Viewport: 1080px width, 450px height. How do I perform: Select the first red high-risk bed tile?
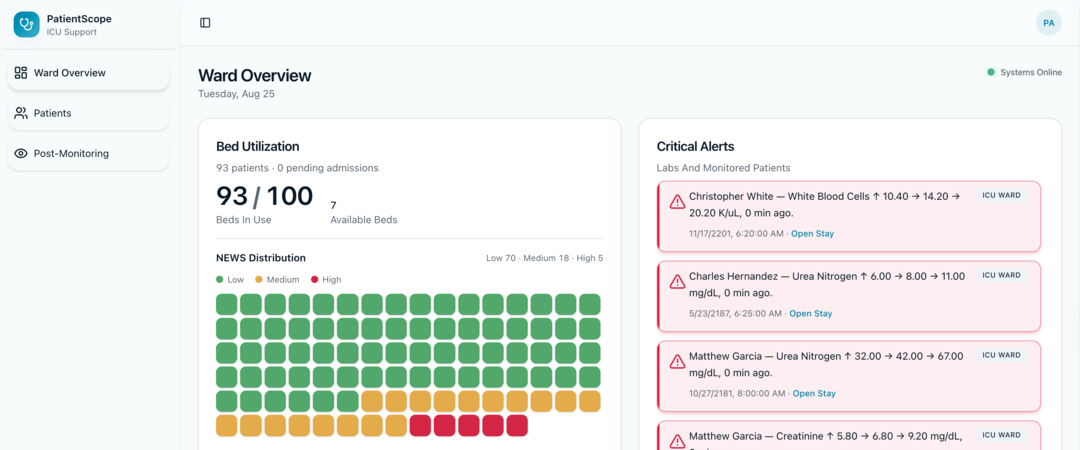click(420, 425)
